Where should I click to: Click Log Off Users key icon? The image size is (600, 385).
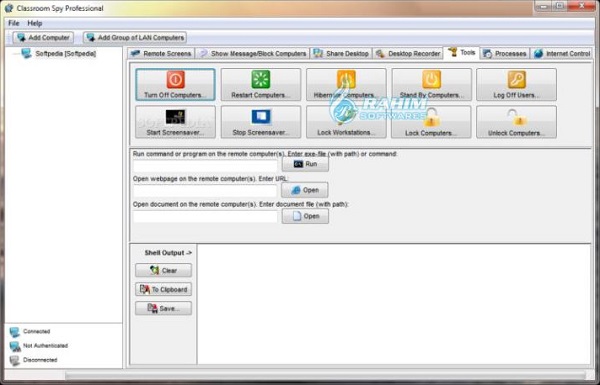pos(517,80)
